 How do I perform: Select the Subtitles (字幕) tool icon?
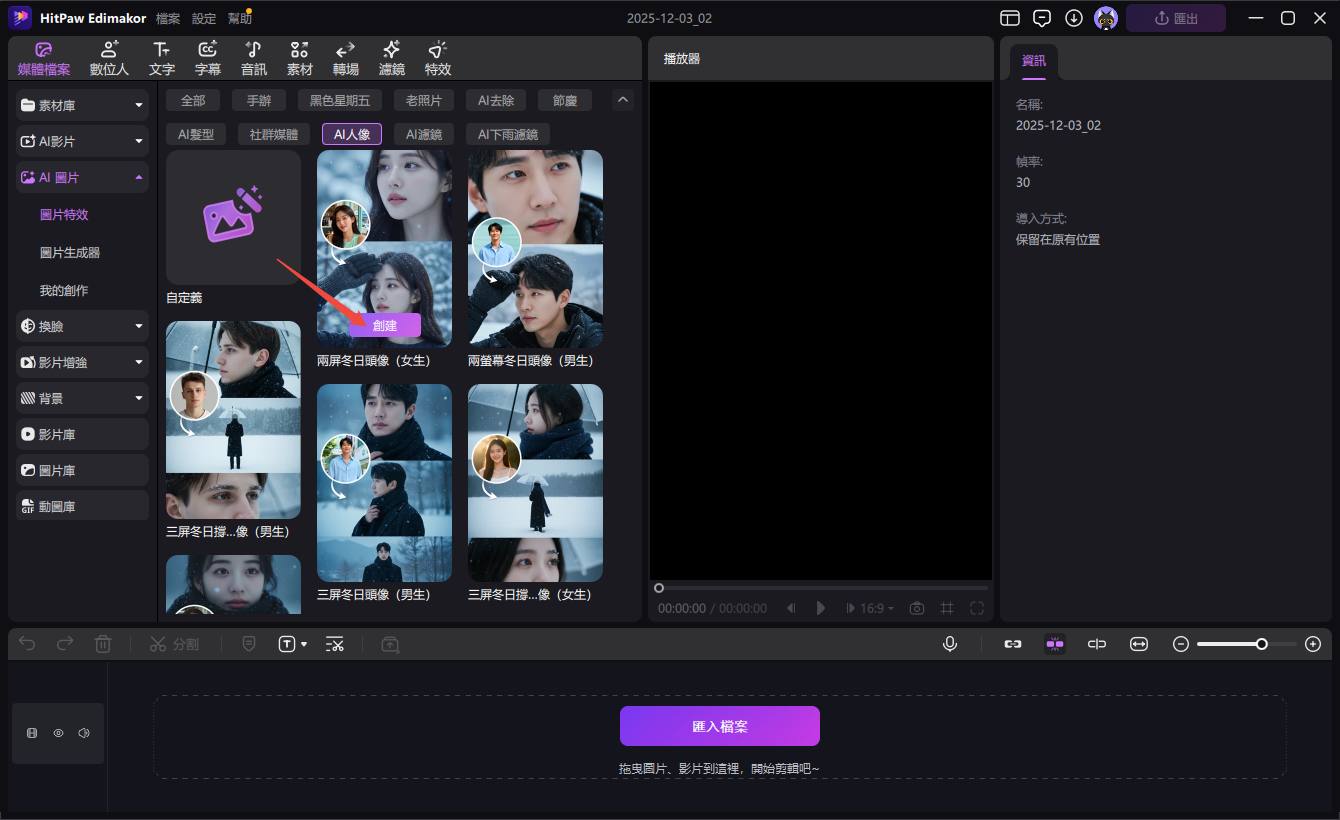208,59
